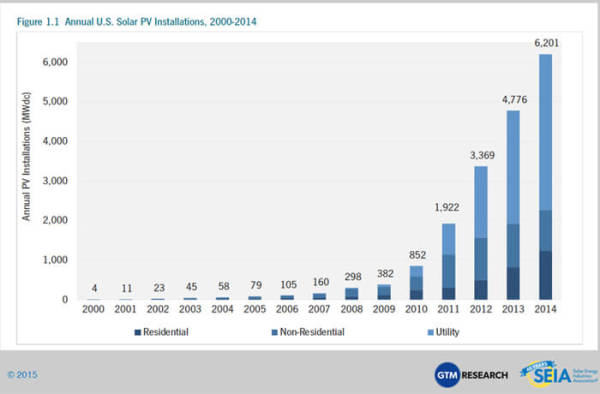Click the Residential legend color square
The height and width of the screenshot is (394, 600).
pos(138,332)
